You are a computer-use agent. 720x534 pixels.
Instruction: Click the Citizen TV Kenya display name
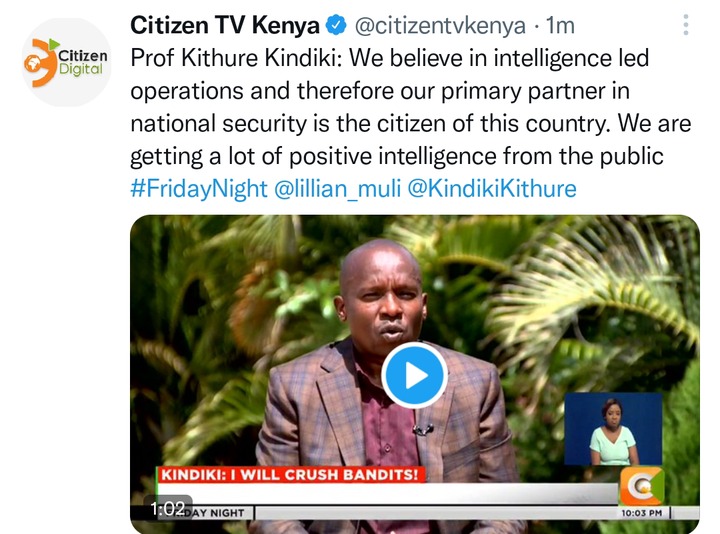tap(225, 25)
